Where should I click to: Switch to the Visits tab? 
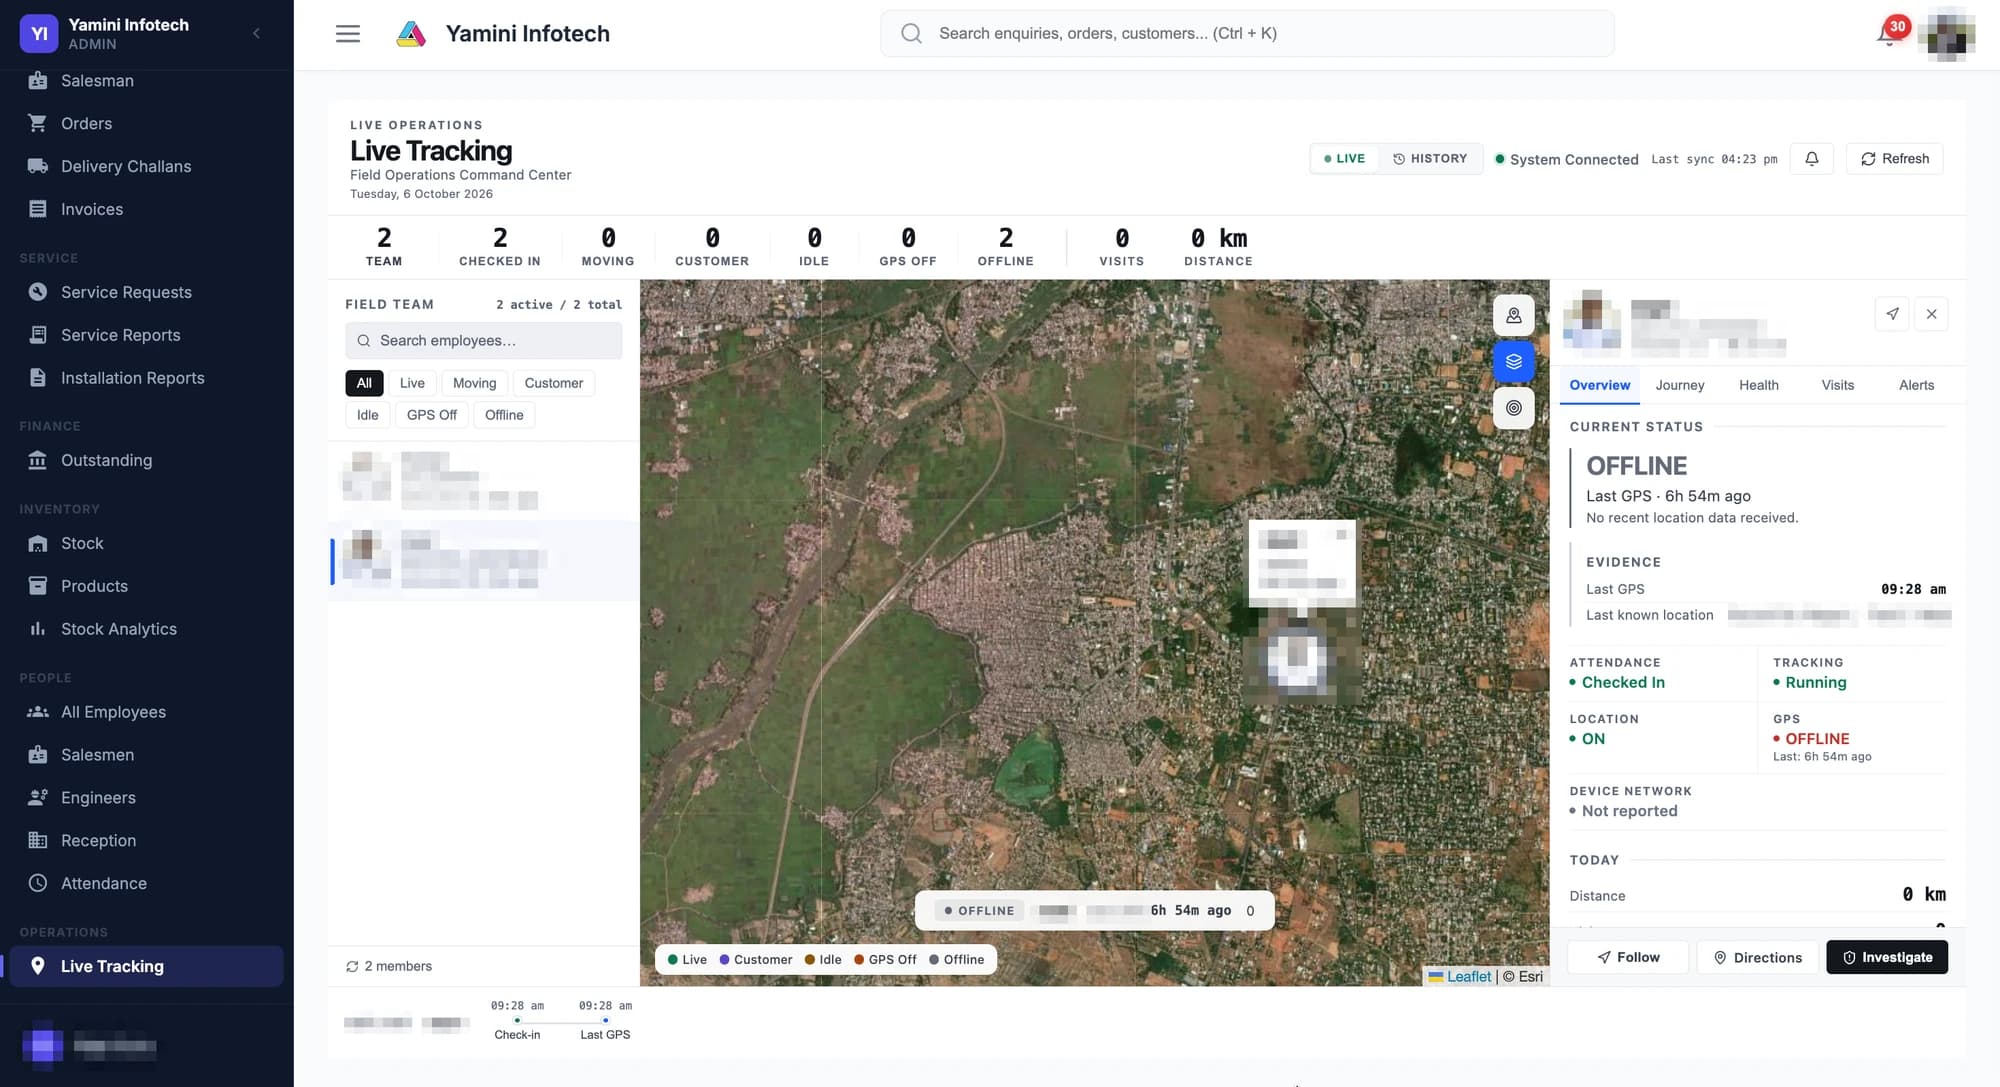coord(1837,385)
